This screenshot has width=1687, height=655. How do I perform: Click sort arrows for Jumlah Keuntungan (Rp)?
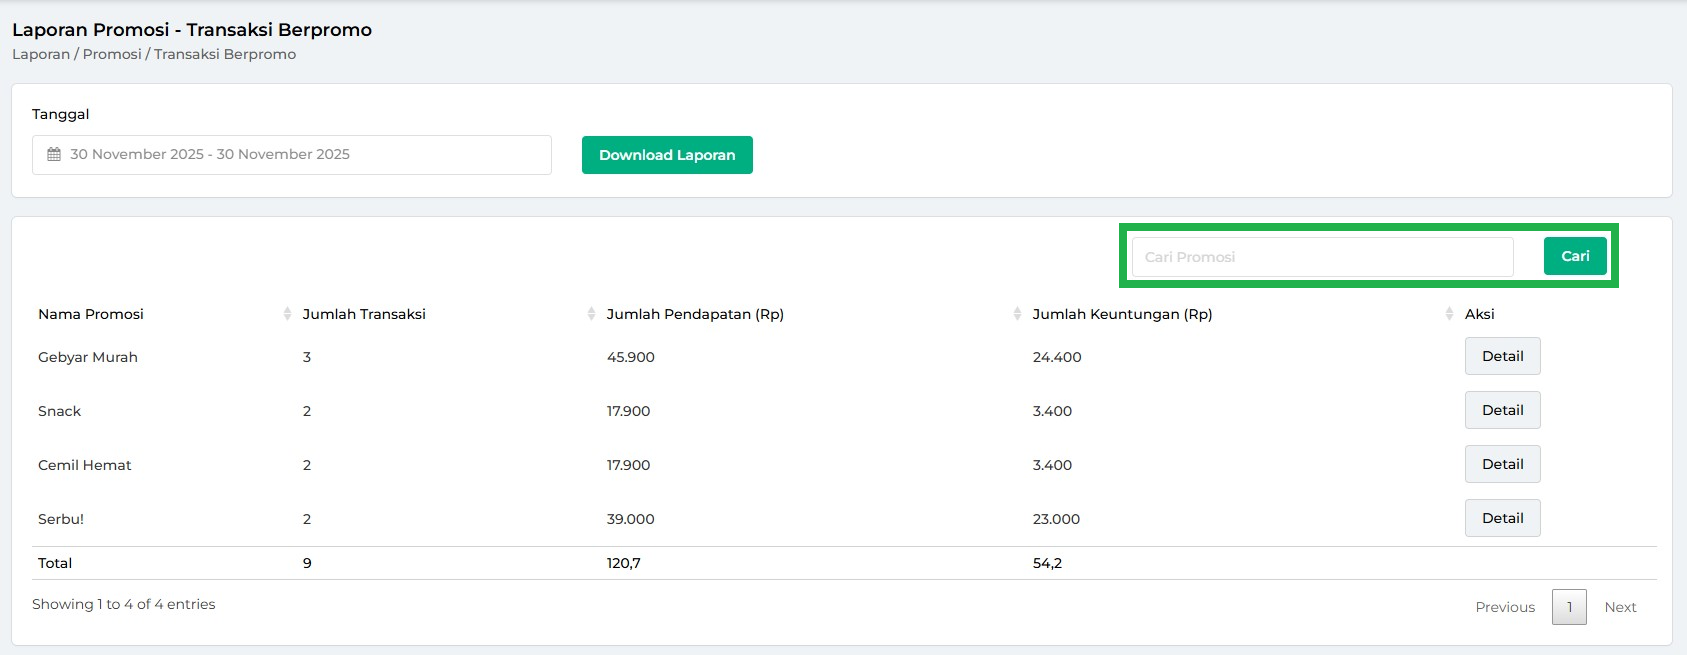tap(1449, 314)
